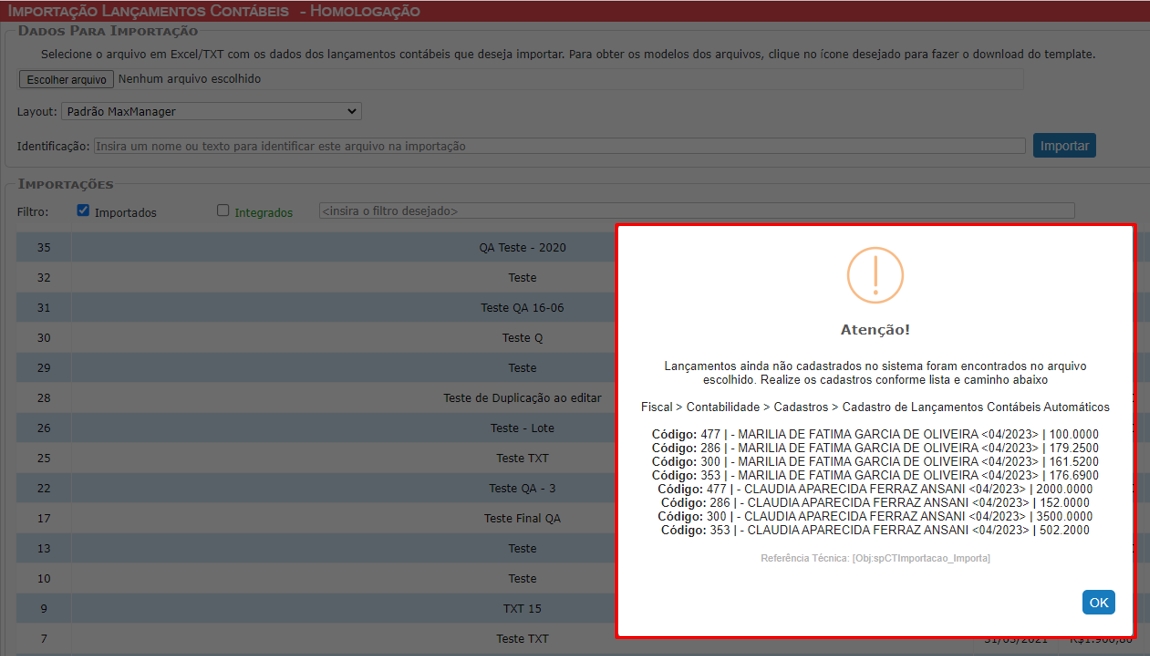Click row number 35

44,247
